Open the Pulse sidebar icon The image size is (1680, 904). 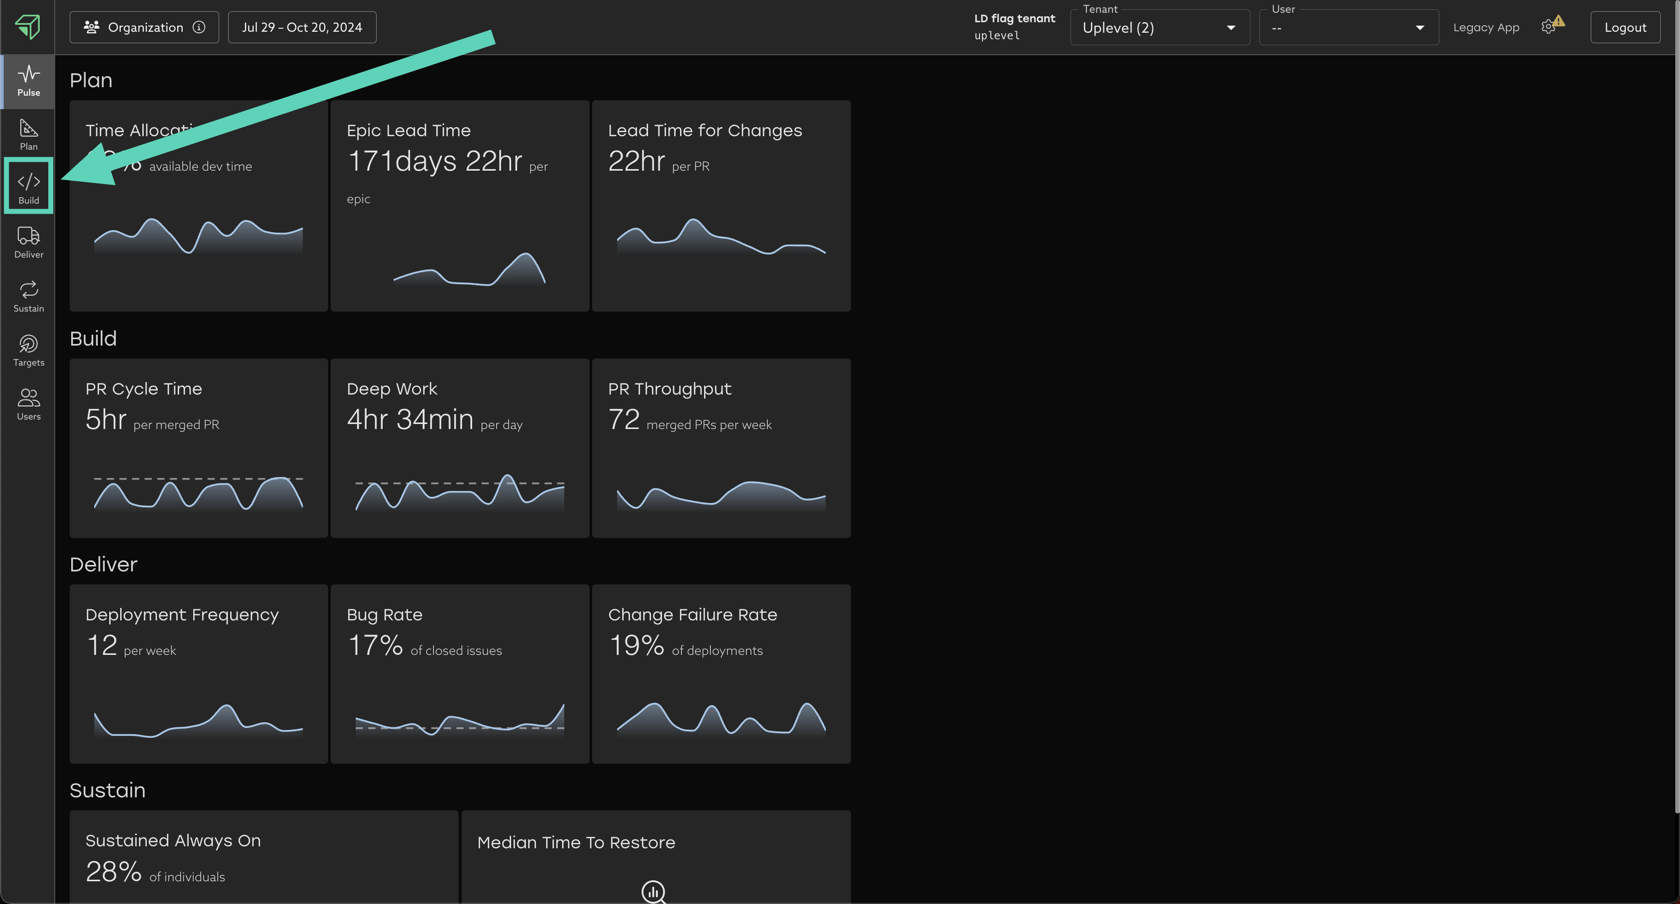click(28, 80)
